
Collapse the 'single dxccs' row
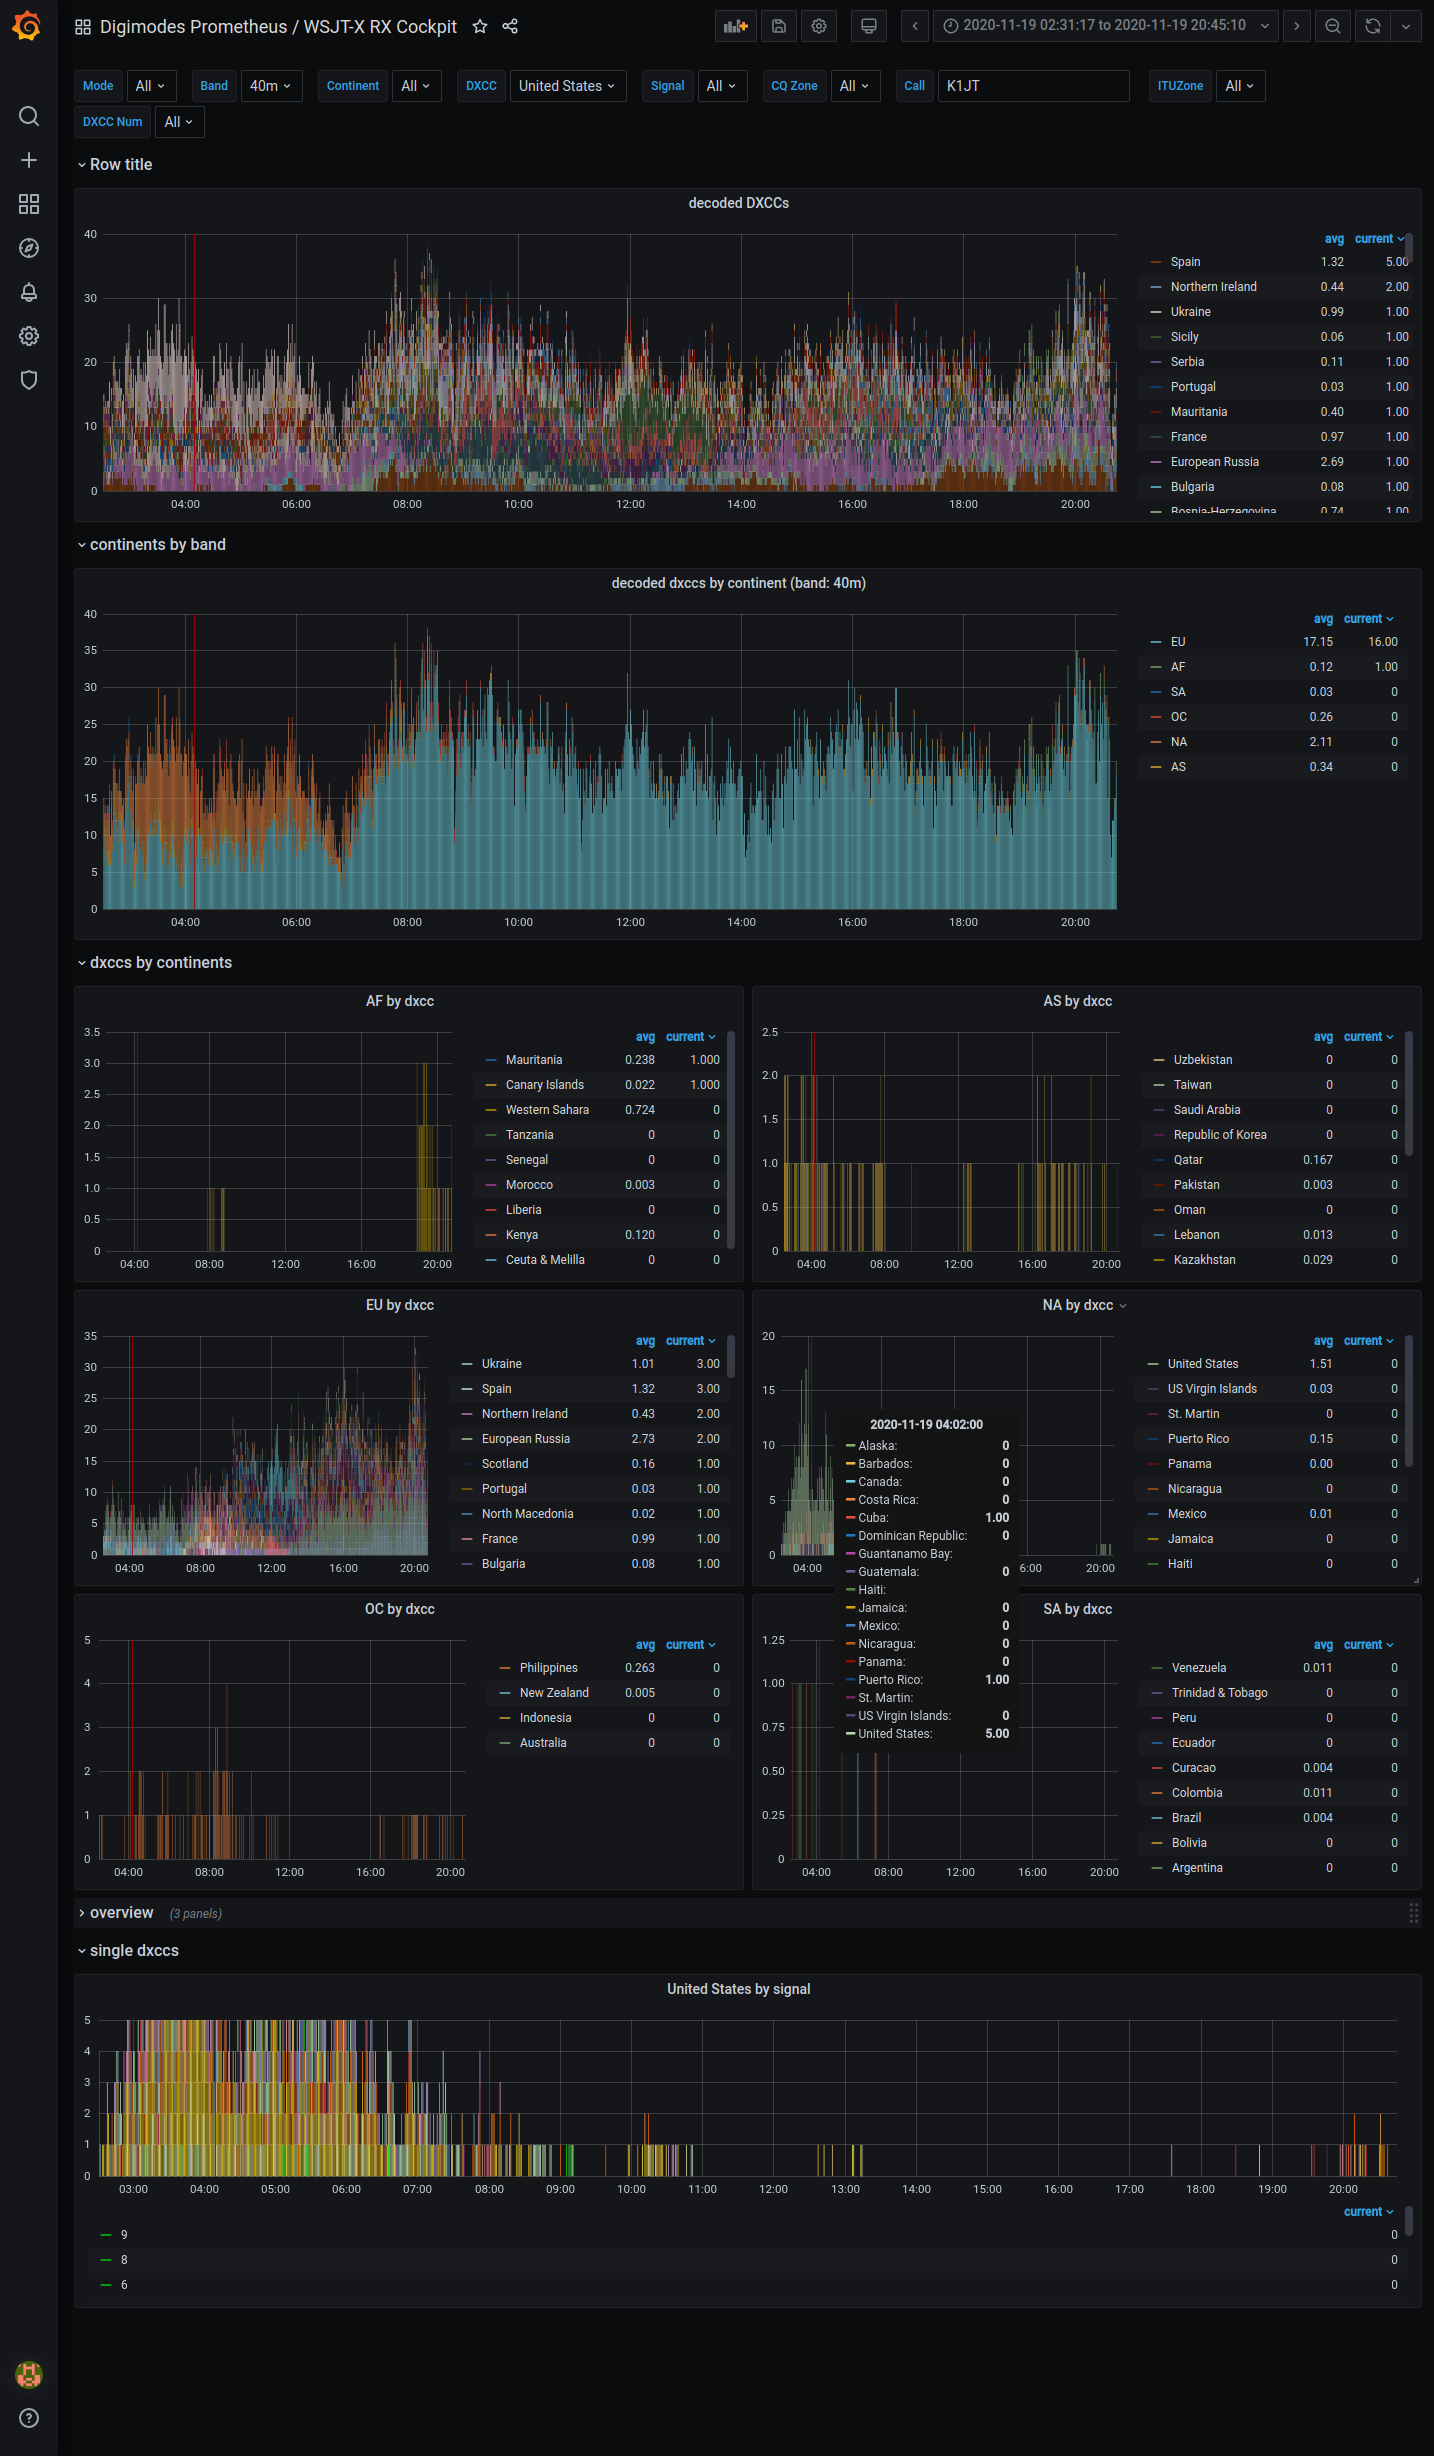click(128, 1950)
